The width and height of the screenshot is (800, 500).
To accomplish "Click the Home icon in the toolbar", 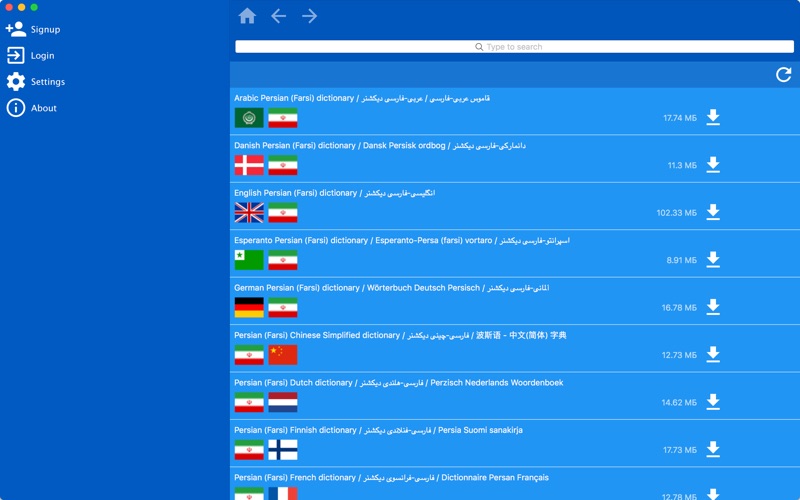I will [x=247, y=16].
